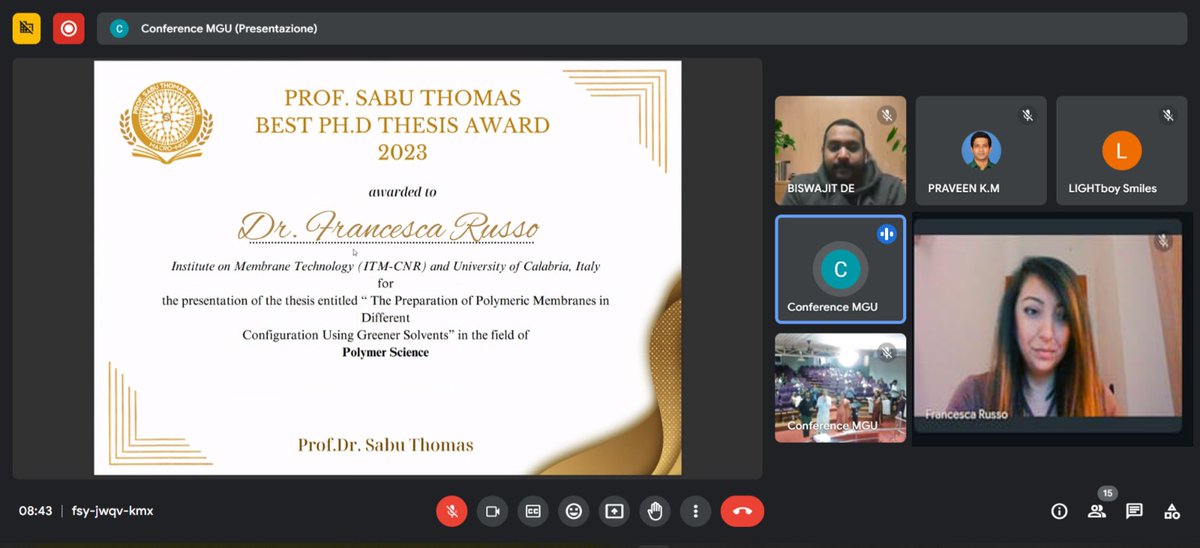Click muted mic icon on BISWAJIT DE tile

click(886, 116)
